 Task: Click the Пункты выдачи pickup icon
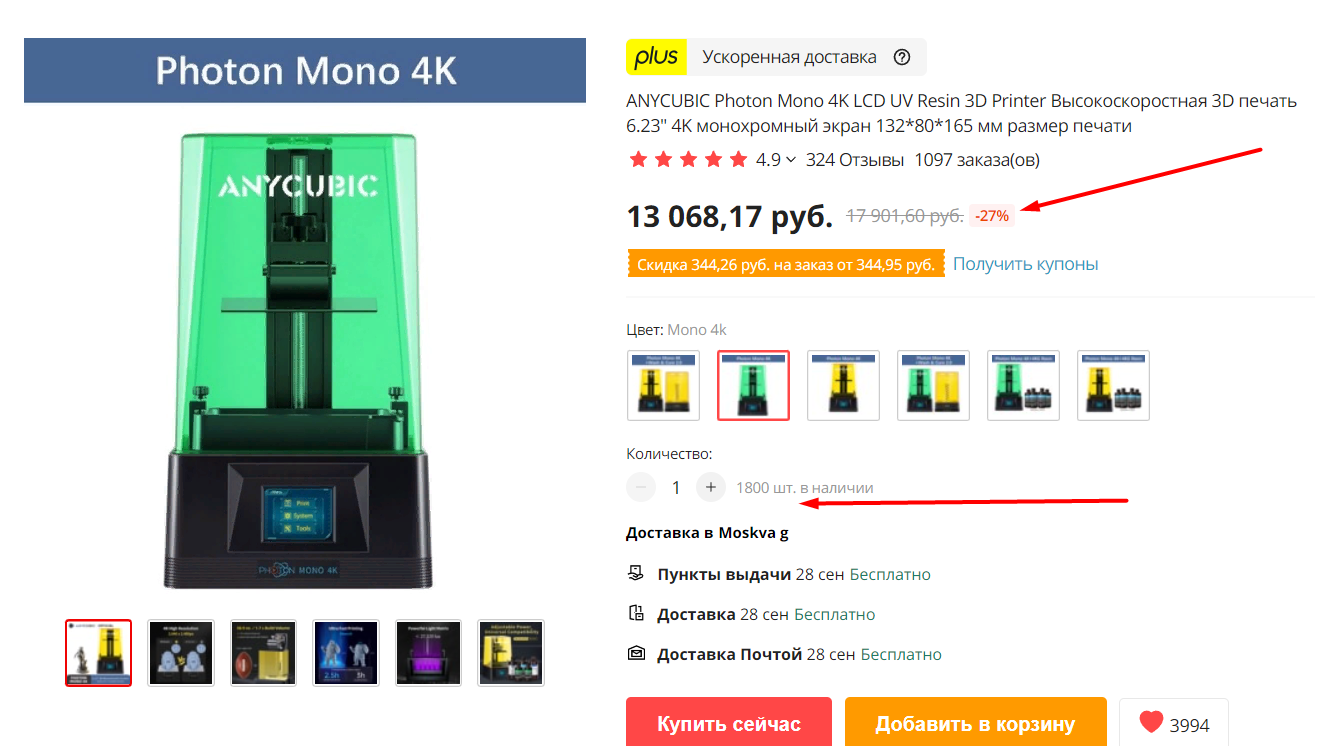[x=635, y=574]
